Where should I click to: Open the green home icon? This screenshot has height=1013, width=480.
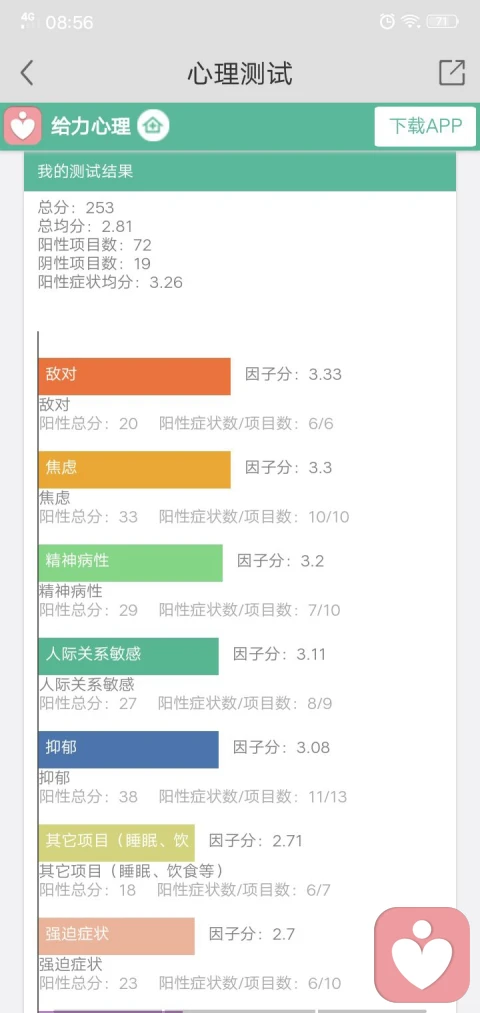pyautogui.click(x=153, y=126)
